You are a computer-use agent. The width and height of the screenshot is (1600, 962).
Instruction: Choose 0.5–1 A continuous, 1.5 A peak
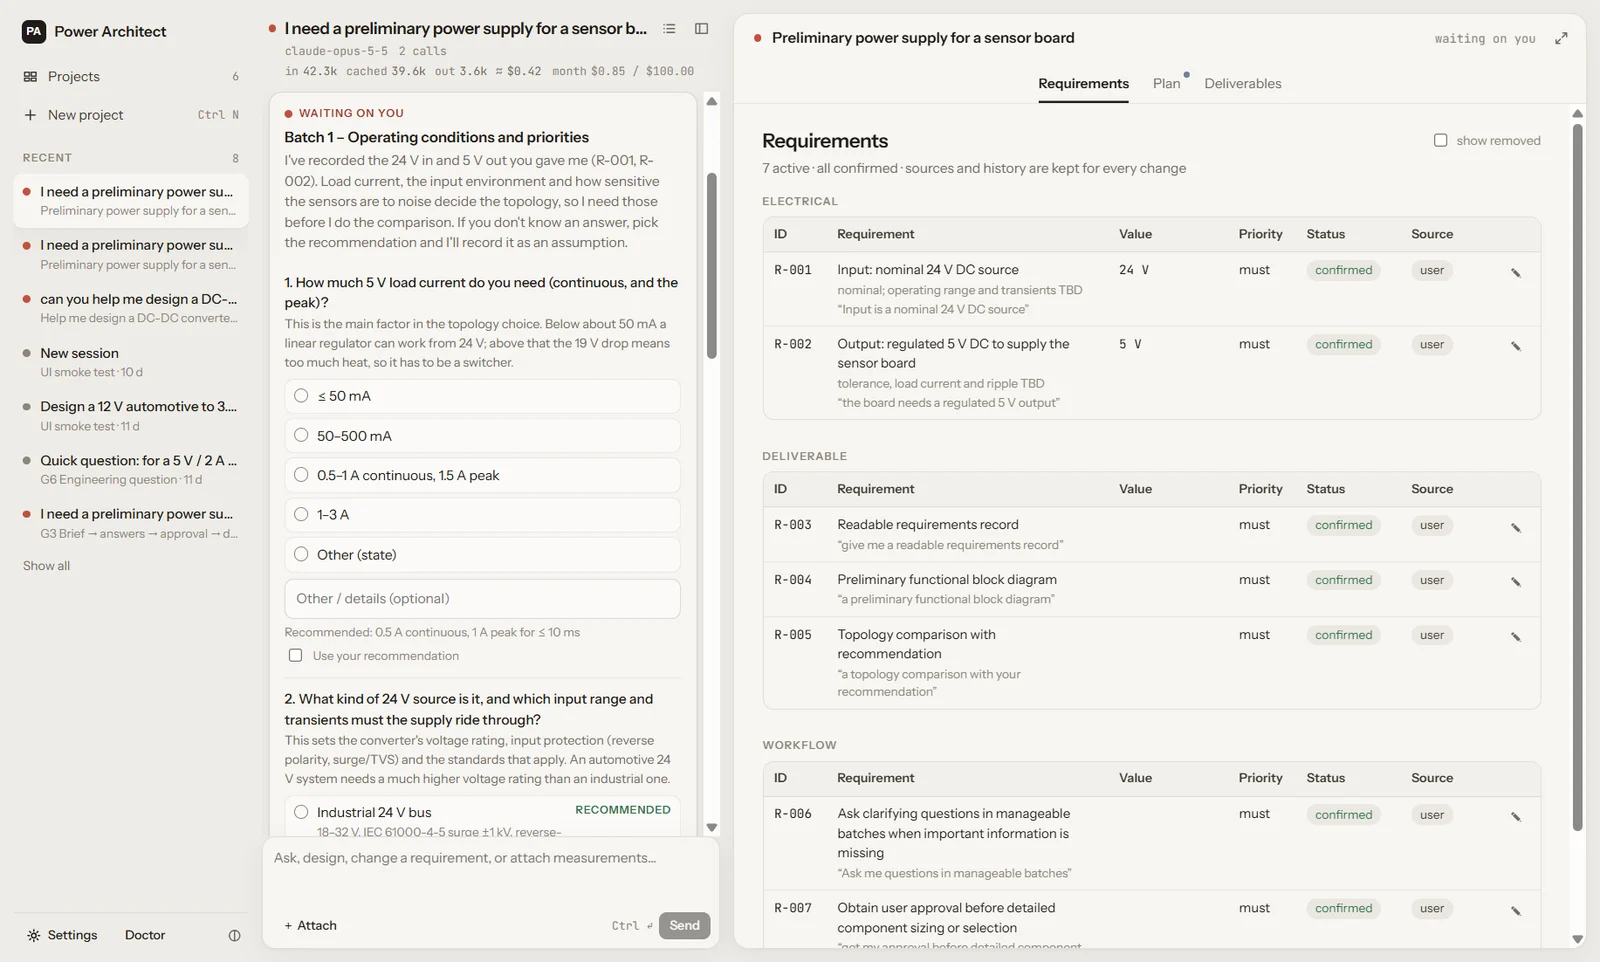tap(482, 475)
